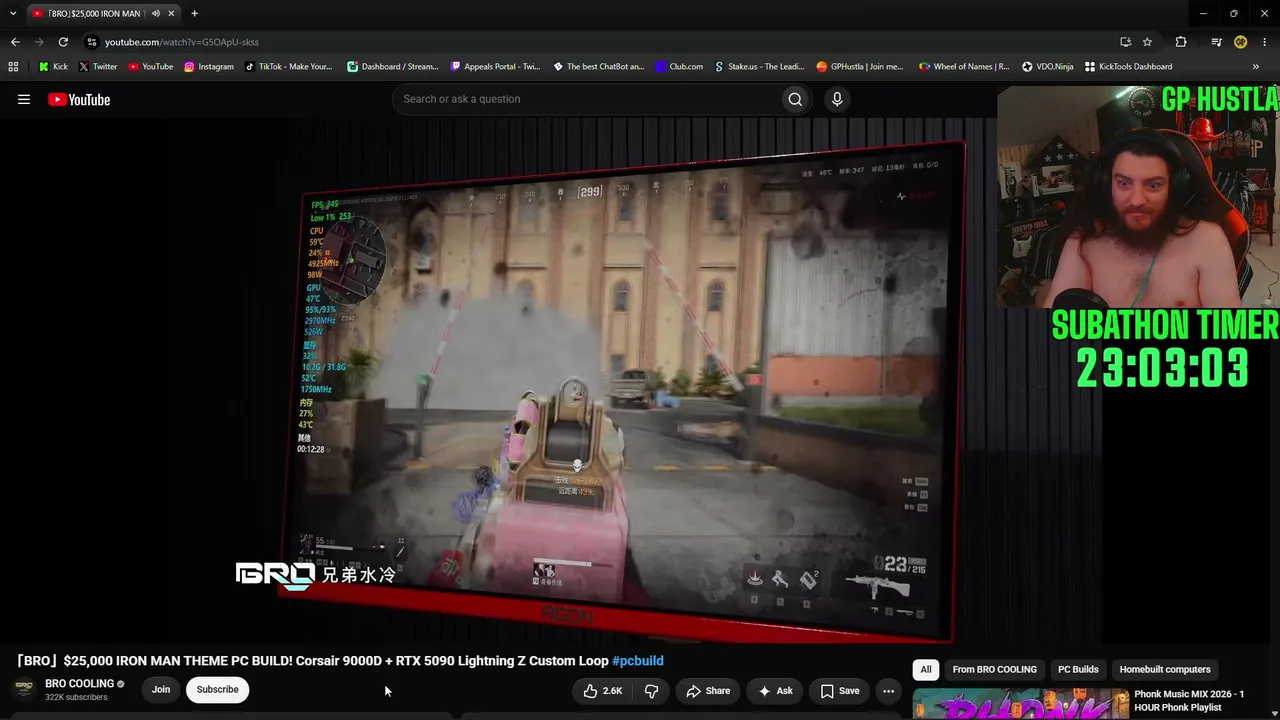
Task: Open the KickTools Dashboard bookmark
Action: click(x=1128, y=67)
